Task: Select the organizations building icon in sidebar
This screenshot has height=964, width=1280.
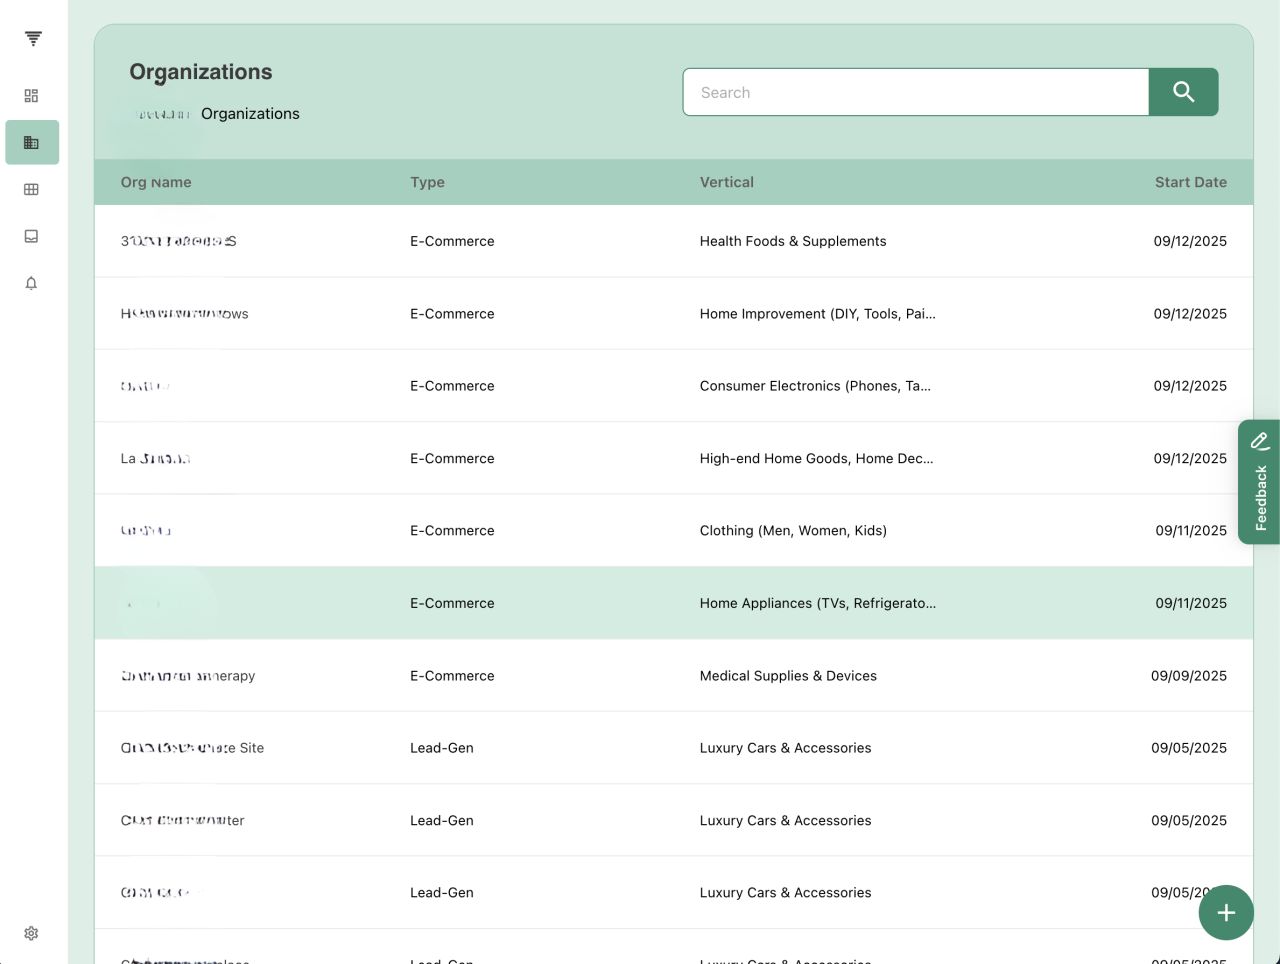Action: coord(32,142)
